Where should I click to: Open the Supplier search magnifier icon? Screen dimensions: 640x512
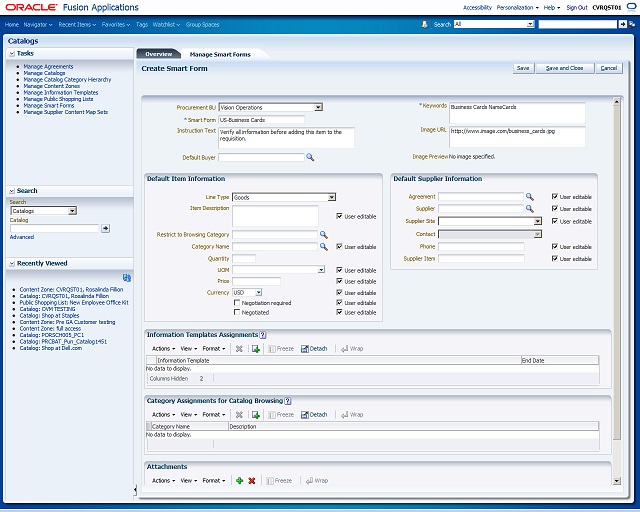(530, 209)
